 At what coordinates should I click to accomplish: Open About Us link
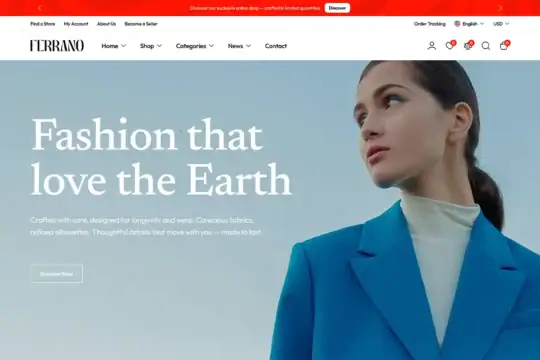tap(106, 24)
